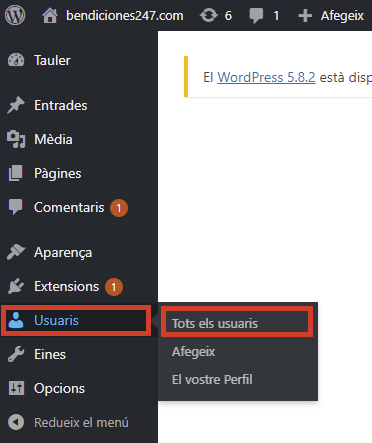Screen dimensions: 372x443
Task: Select Afegeix in the Usuaris submenu
Action: tap(193, 352)
